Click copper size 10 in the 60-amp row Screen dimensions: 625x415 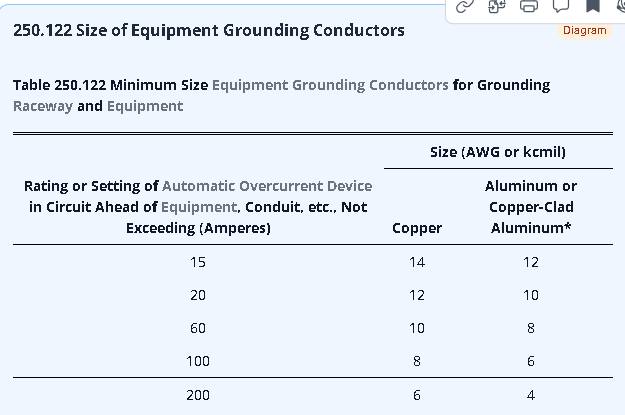click(x=417, y=328)
